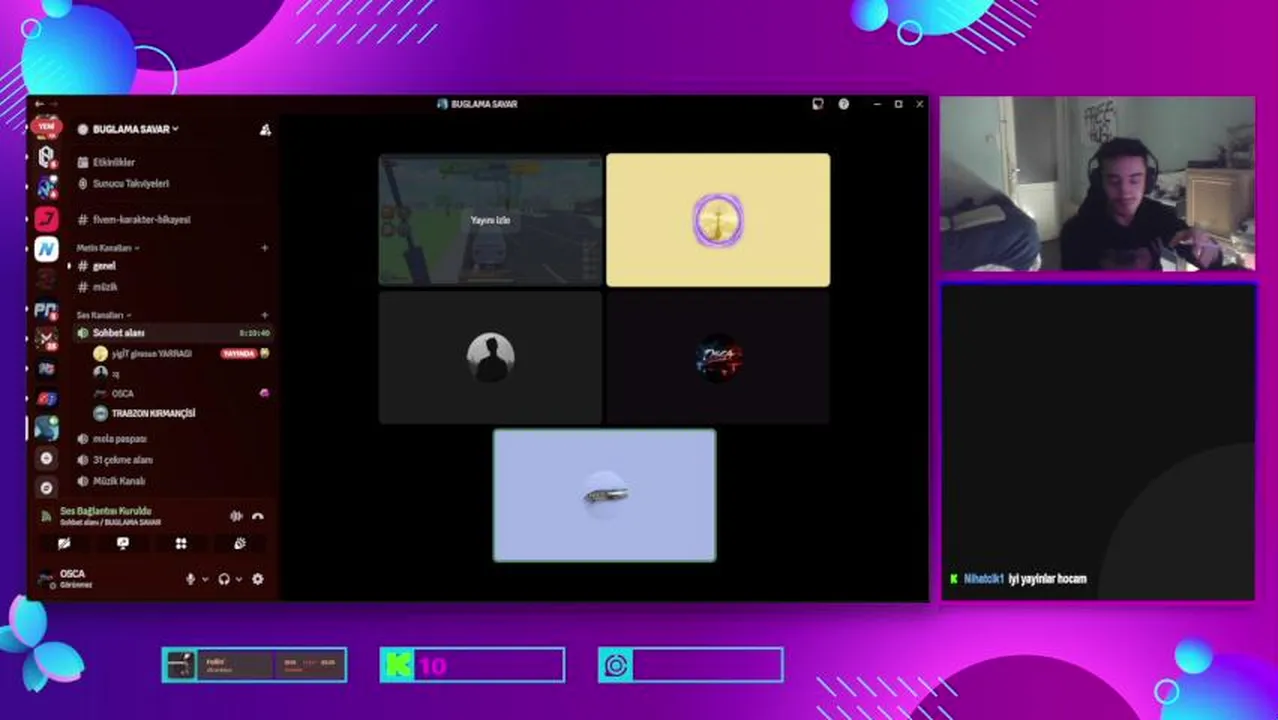Click the help question mark icon
Viewport: 1278px width, 720px height.
point(844,104)
